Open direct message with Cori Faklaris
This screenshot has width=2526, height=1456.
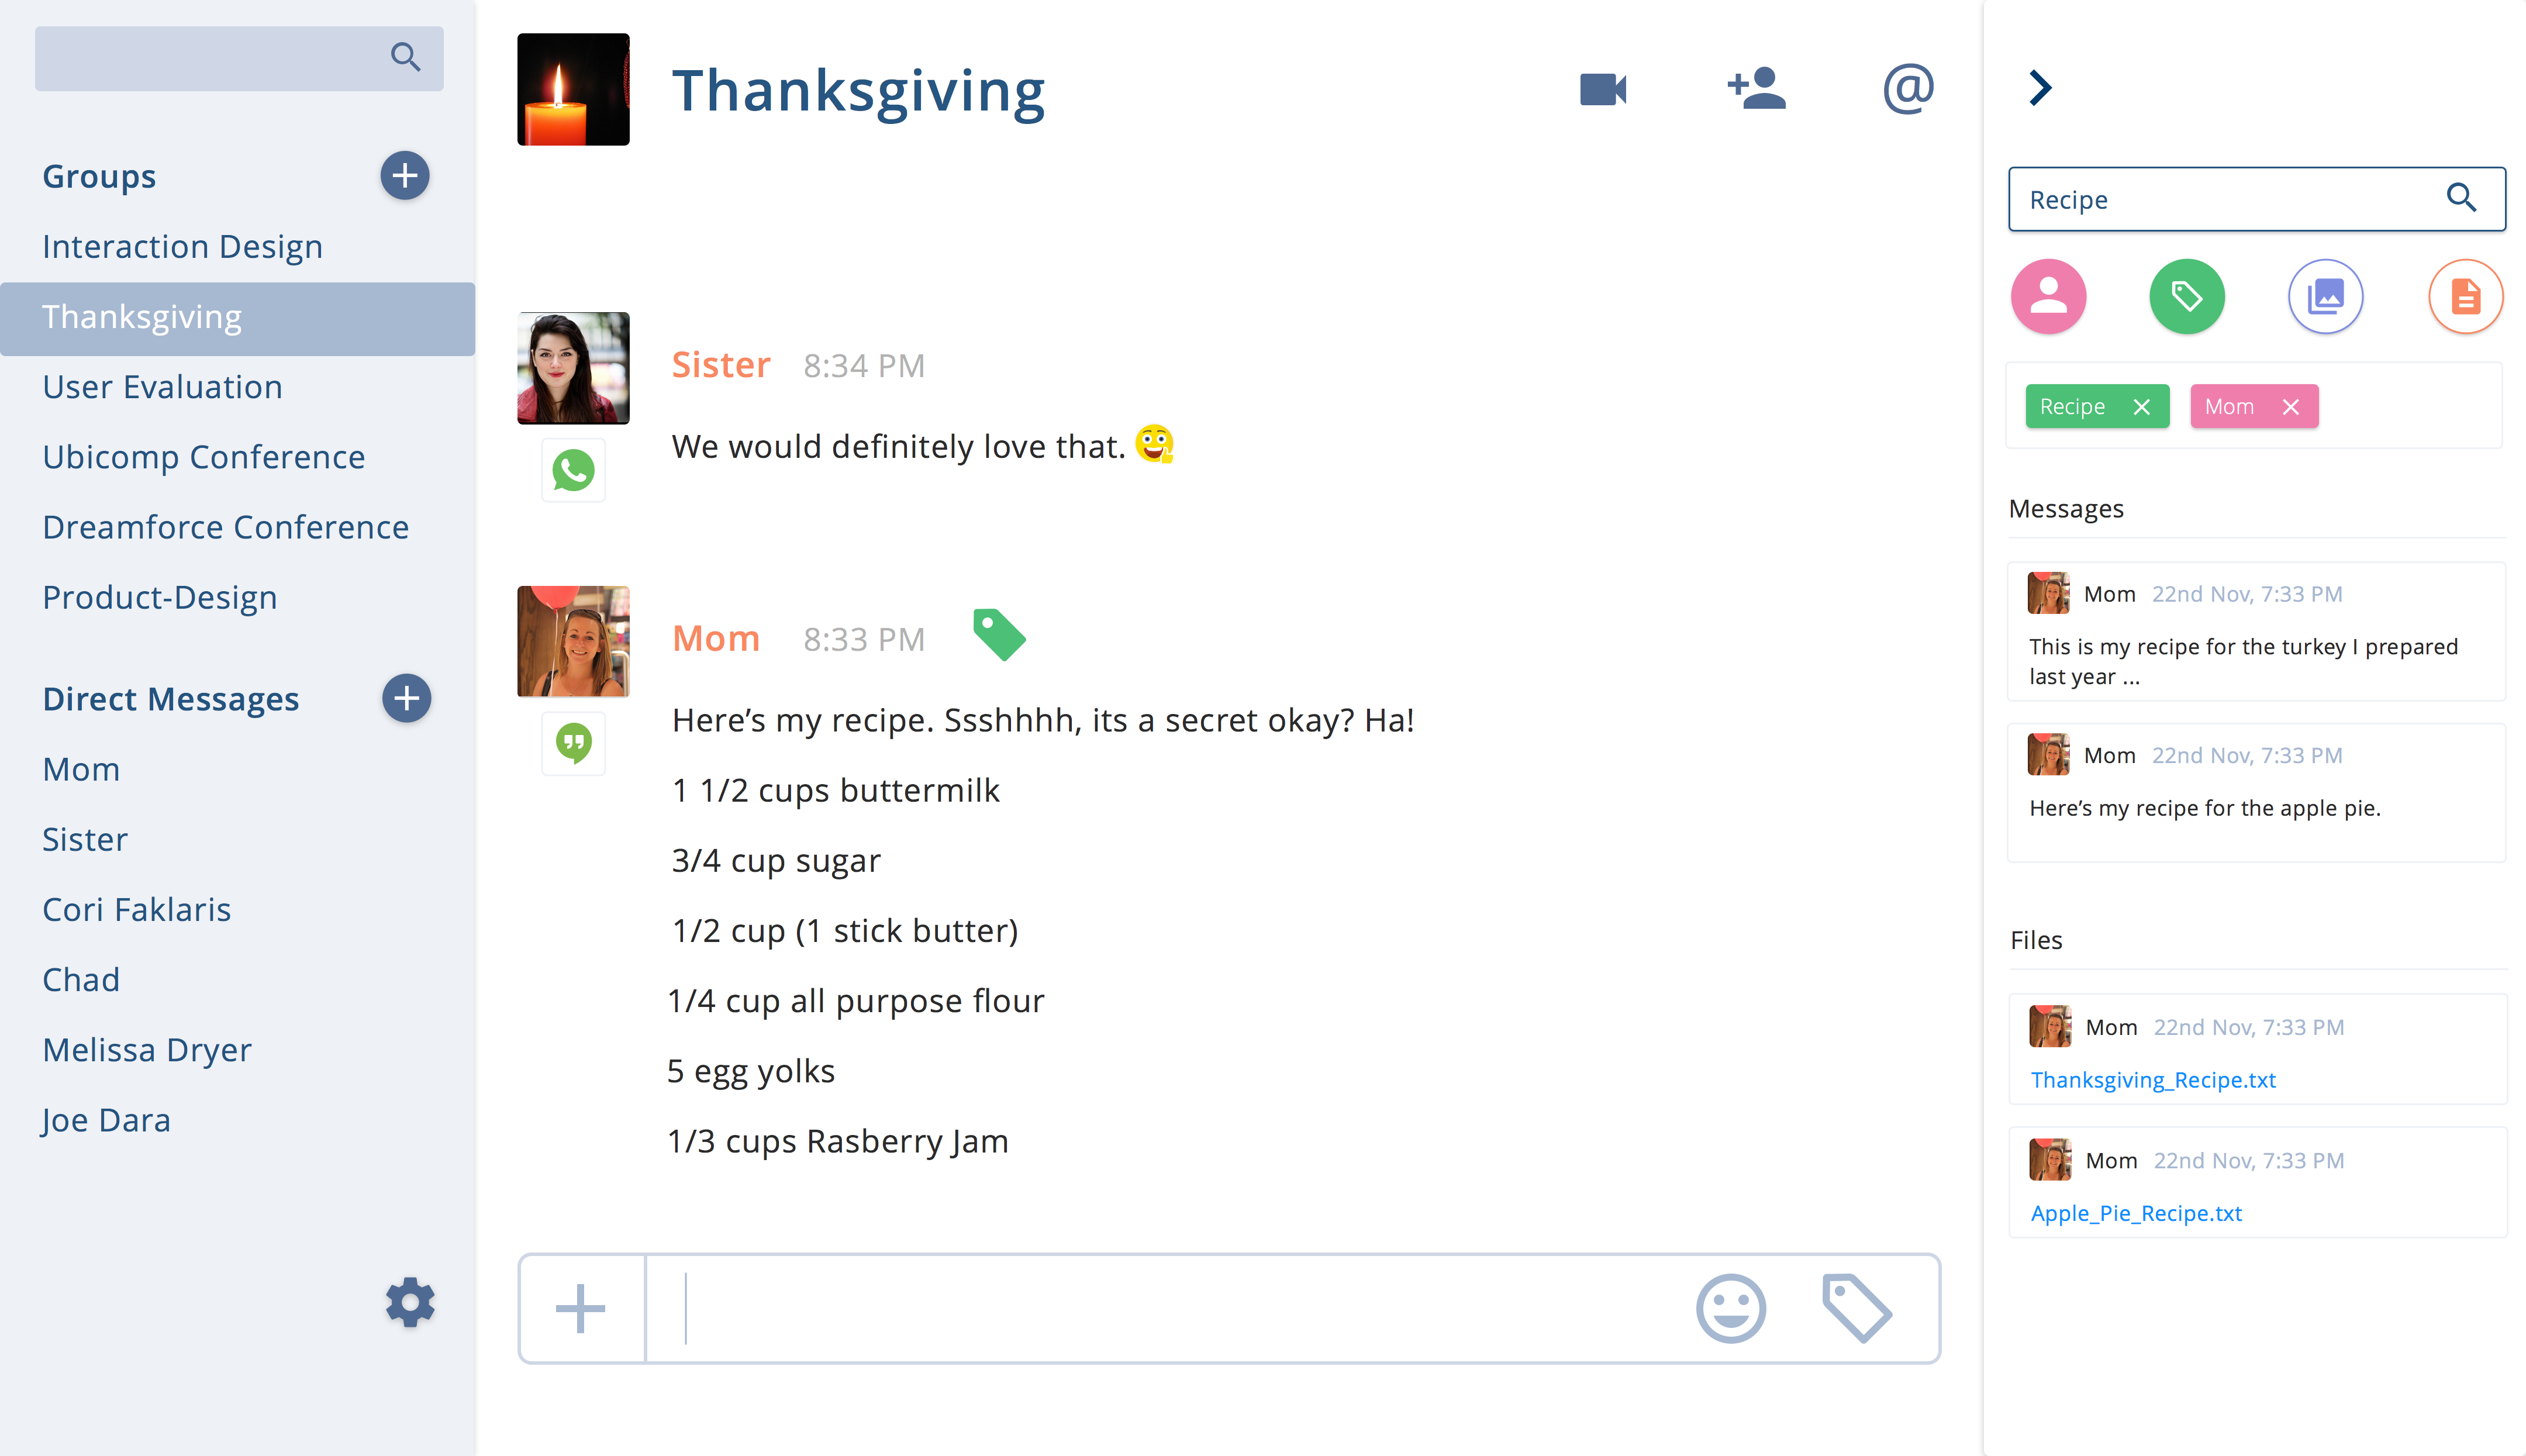tap(137, 909)
